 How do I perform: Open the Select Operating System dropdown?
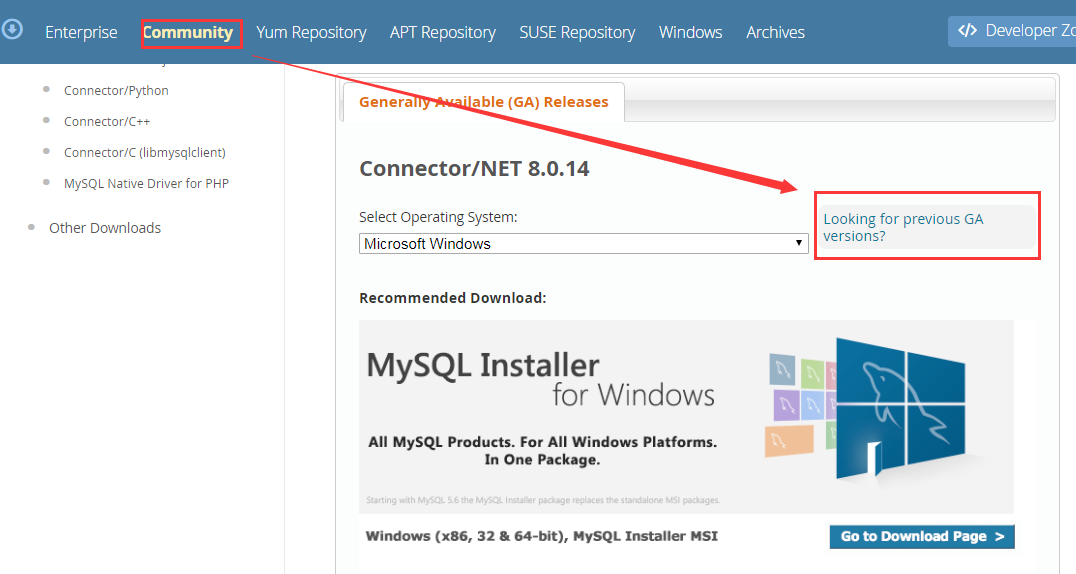(583, 244)
